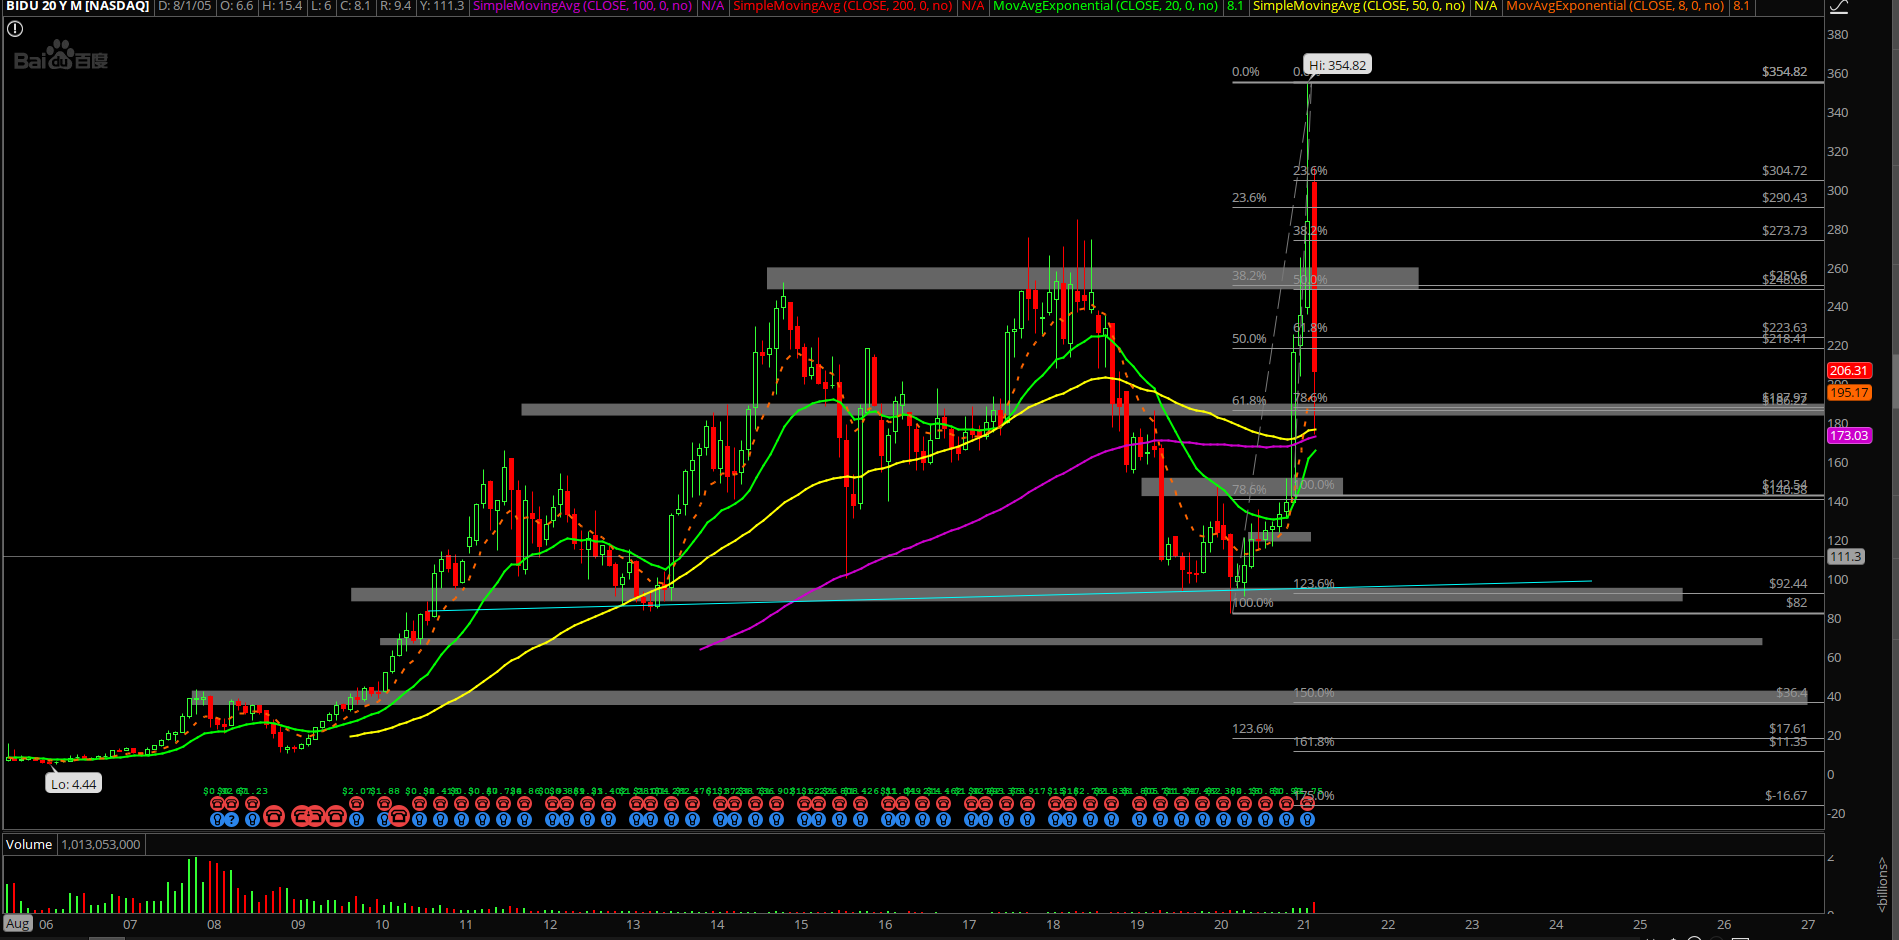Click year 08 on the time axis
1899x940 pixels.
[x=214, y=925]
